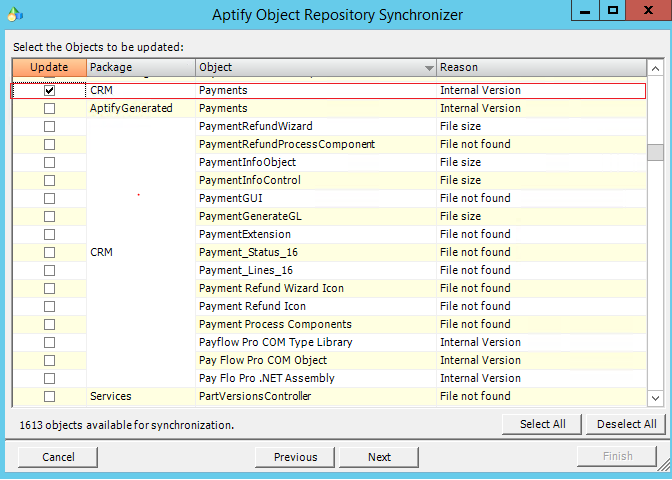Viewport: 672px width, 480px height.
Task: Click the scrollbar down arrow
Action: tap(655, 398)
